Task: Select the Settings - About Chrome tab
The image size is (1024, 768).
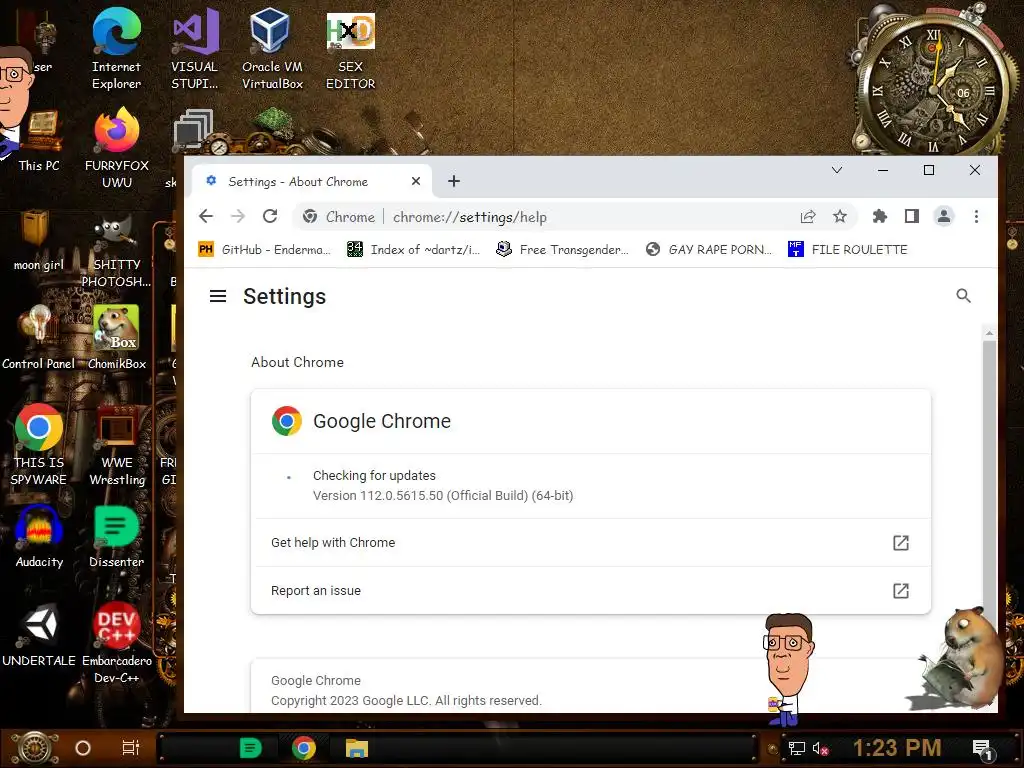Action: 312,182
